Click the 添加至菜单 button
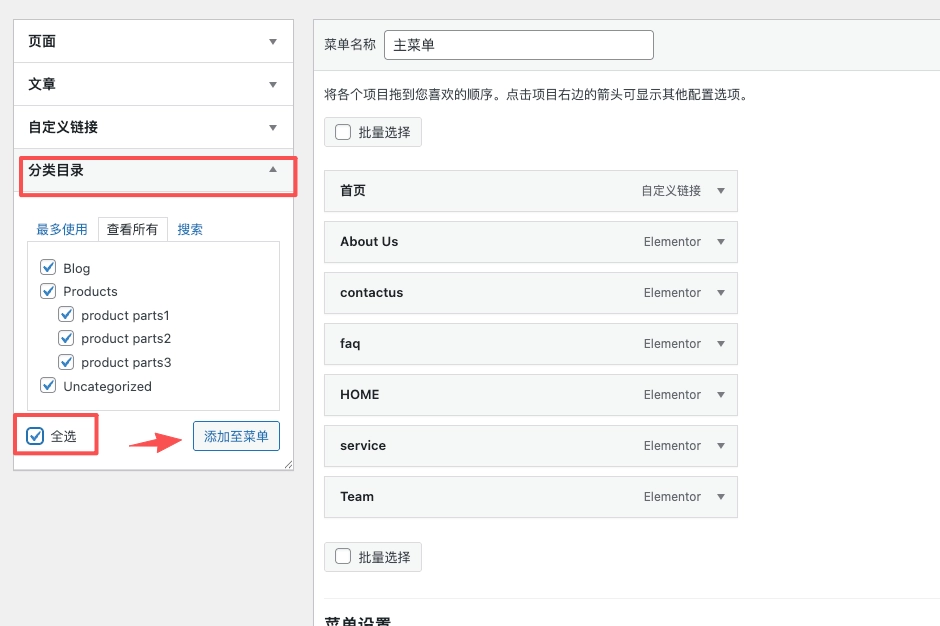The width and height of the screenshot is (940, 626). tap(236, 436)
